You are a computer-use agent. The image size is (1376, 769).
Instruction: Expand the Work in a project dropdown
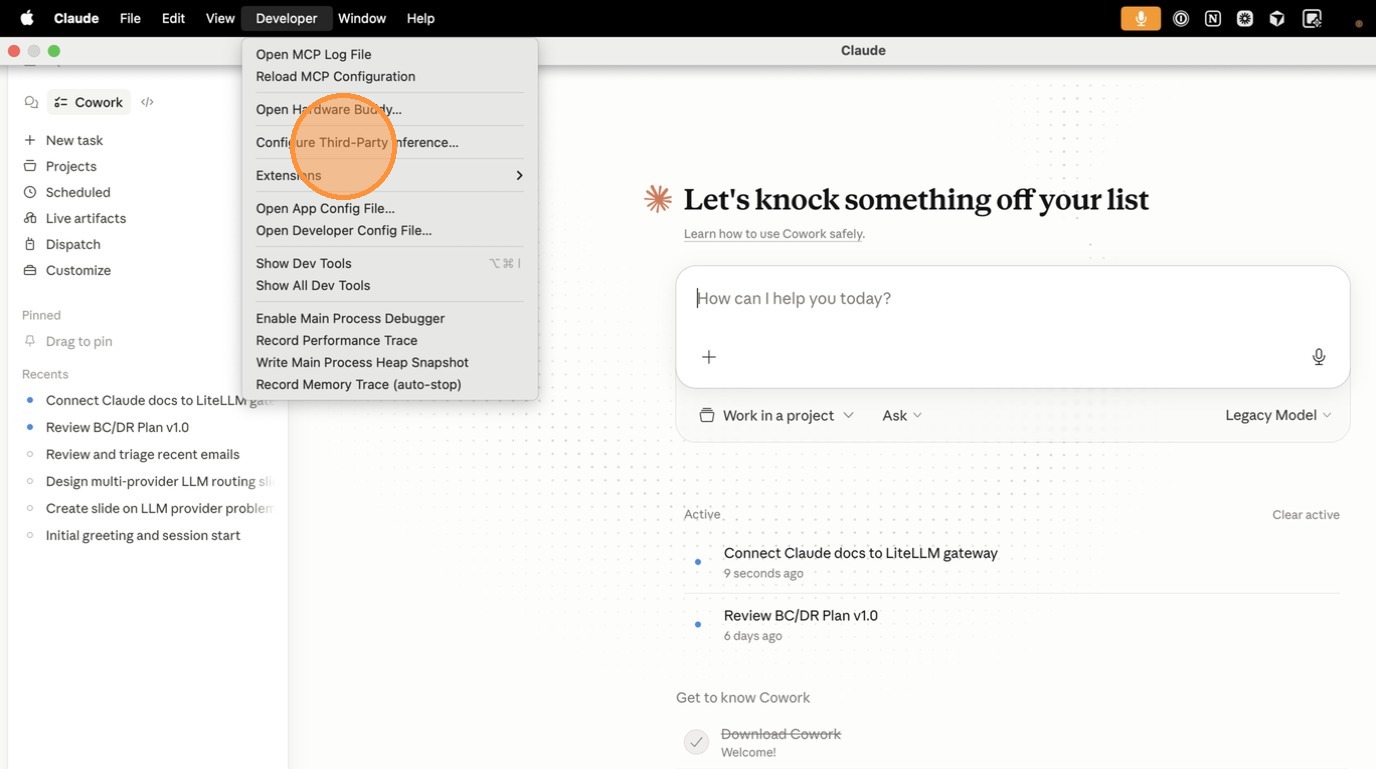[x=777, y=415]
